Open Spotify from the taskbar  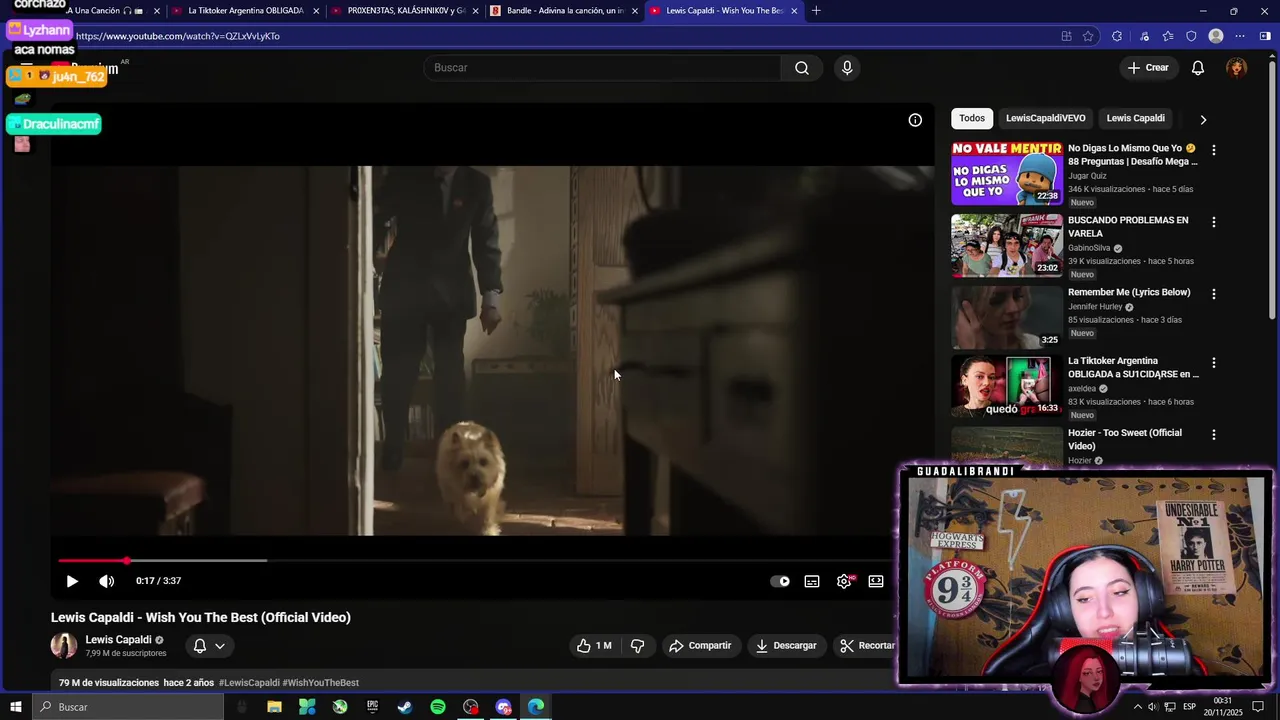(x=438, y=707)
